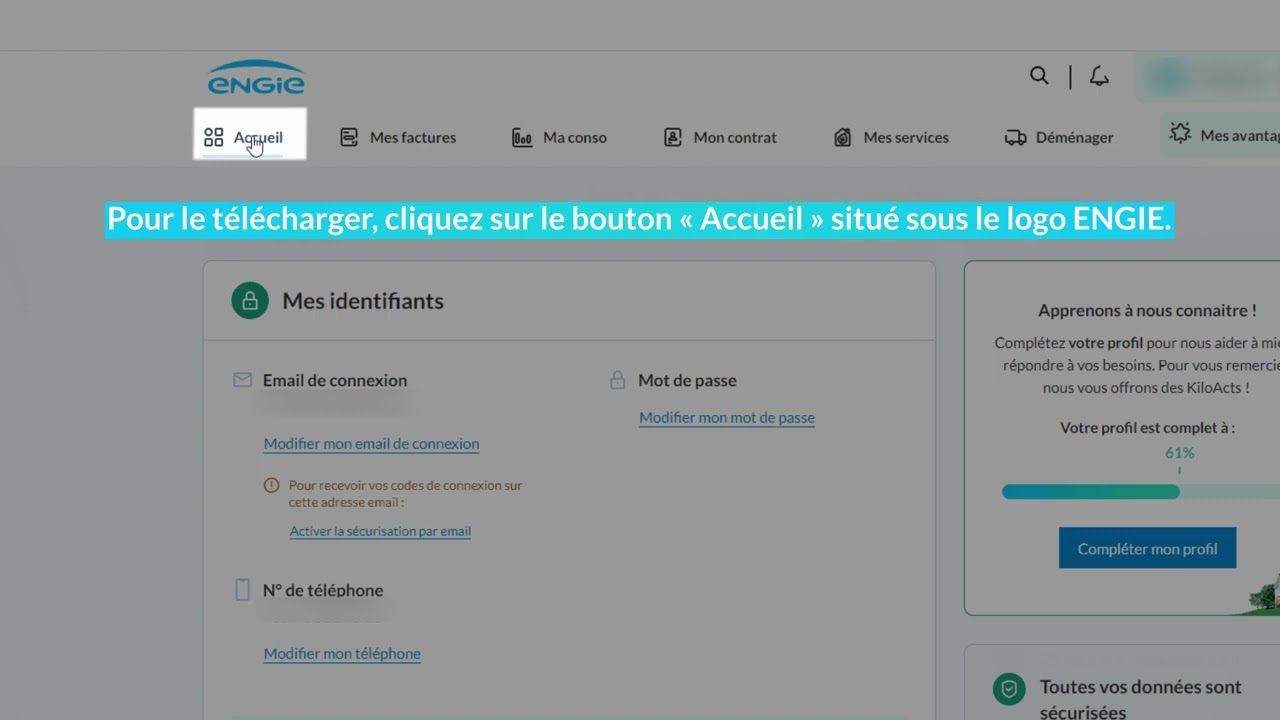1280x720 pixels.
Task: Click Modifier mon mot de passe link
Action: [x=727, y=418]
